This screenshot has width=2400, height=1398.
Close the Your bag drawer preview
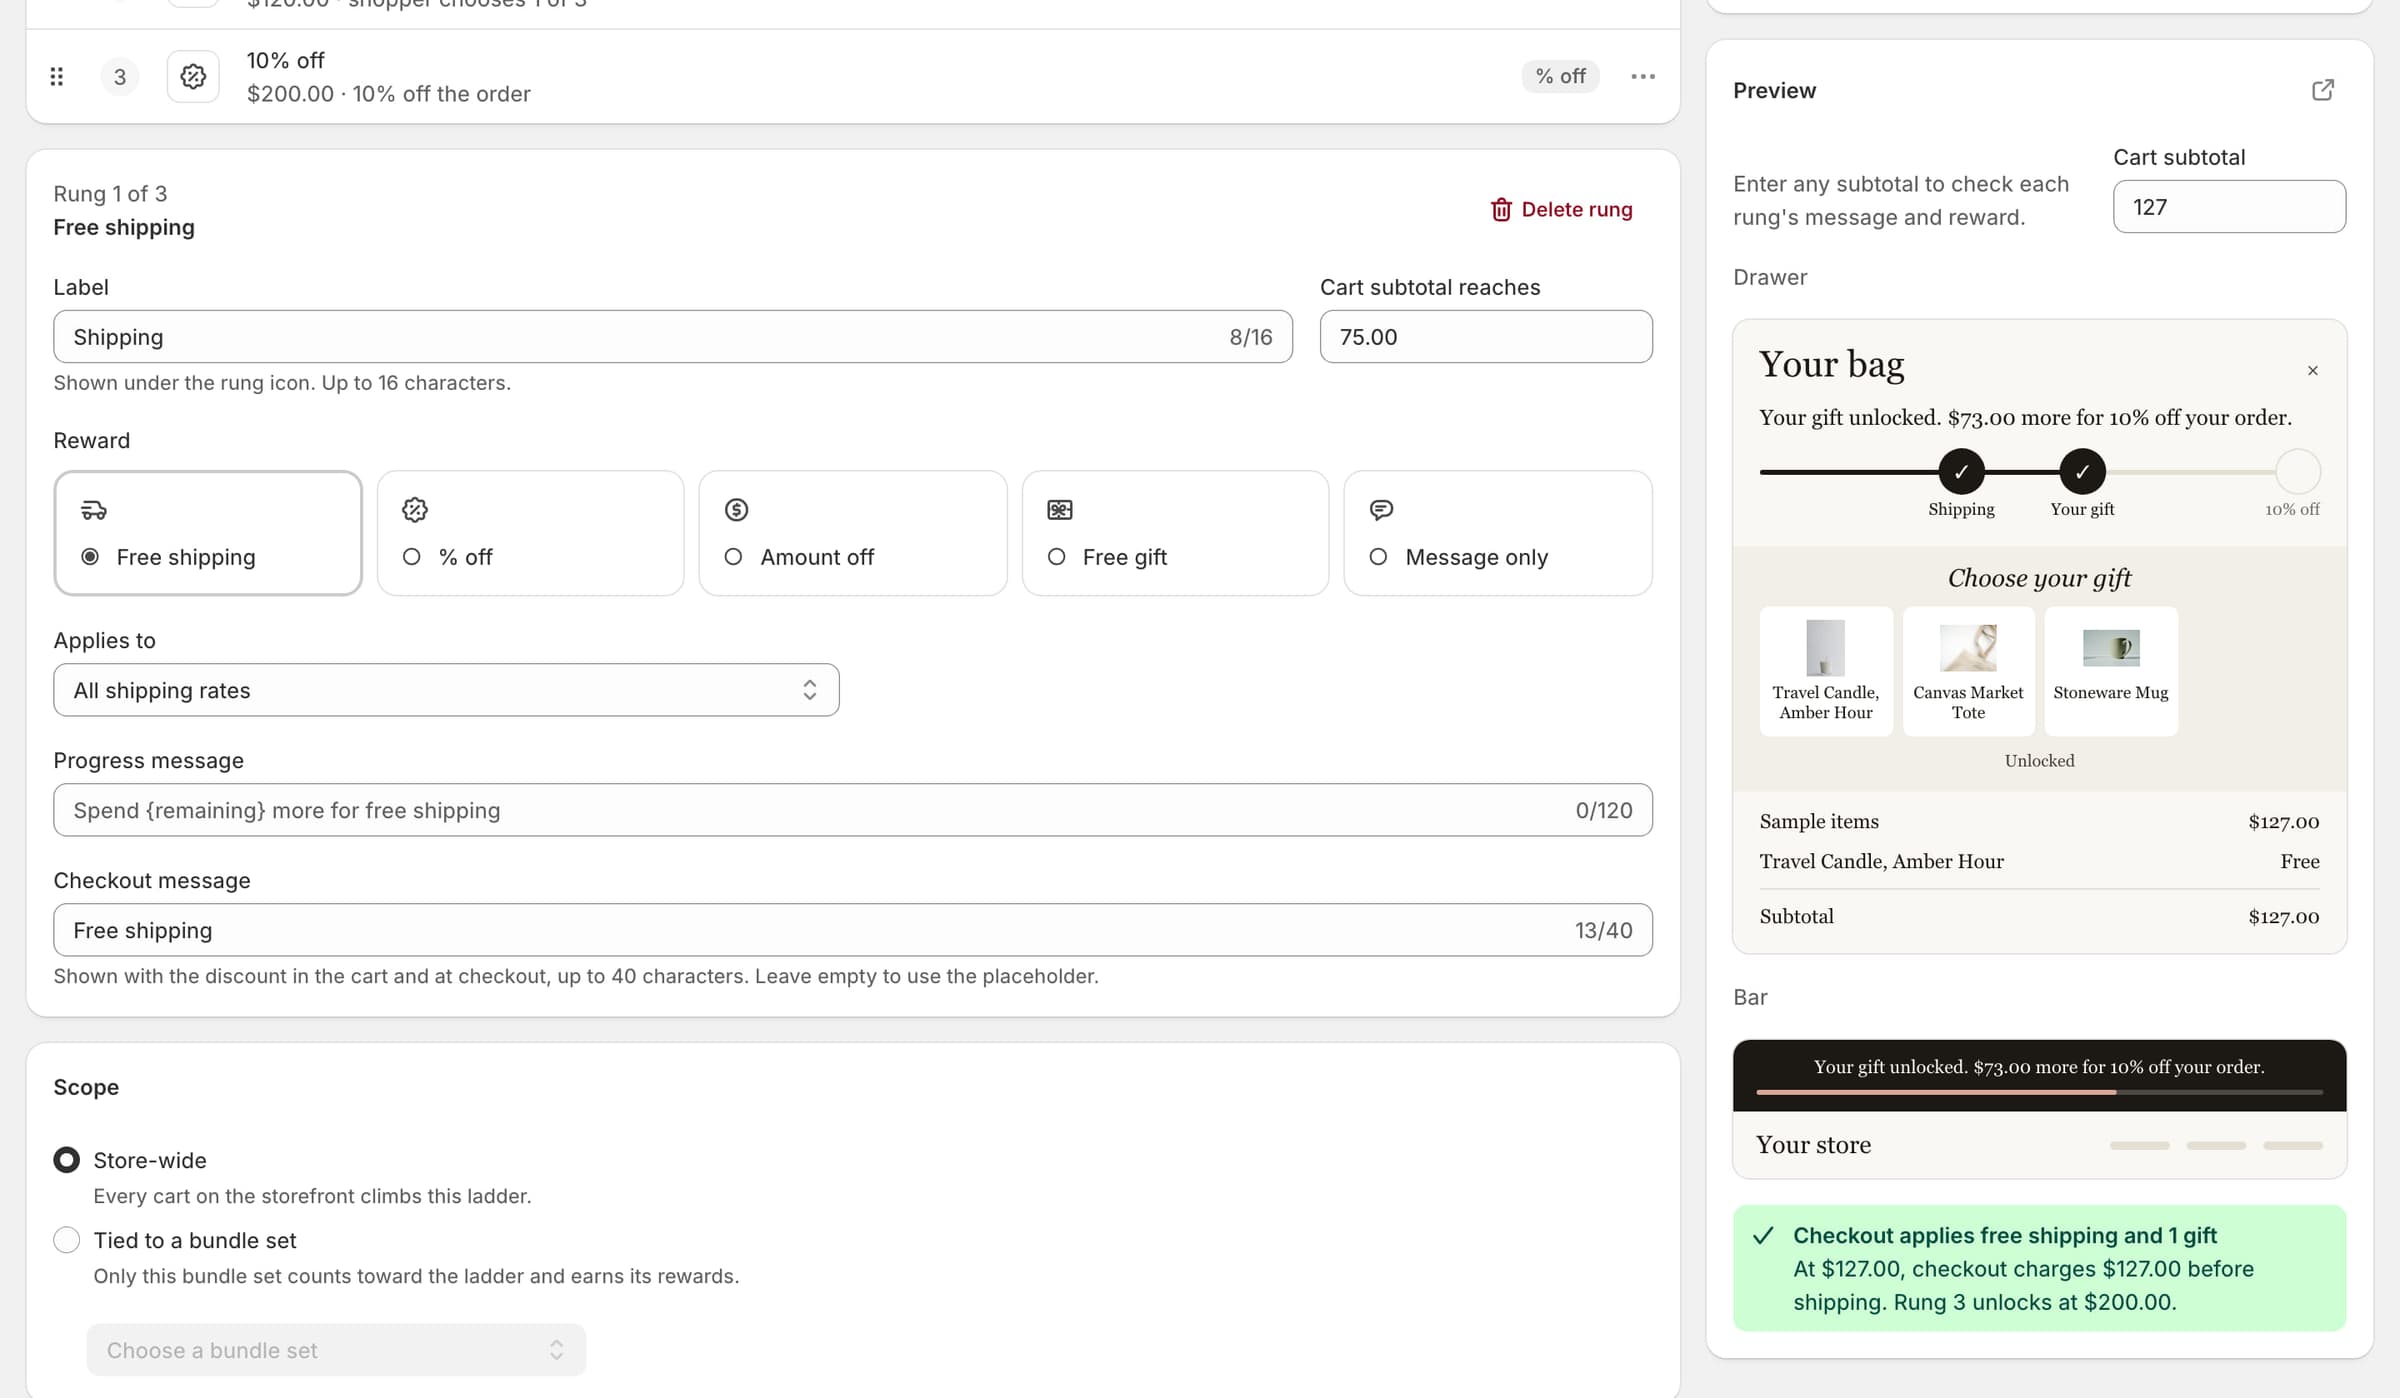pos(2313,371)
